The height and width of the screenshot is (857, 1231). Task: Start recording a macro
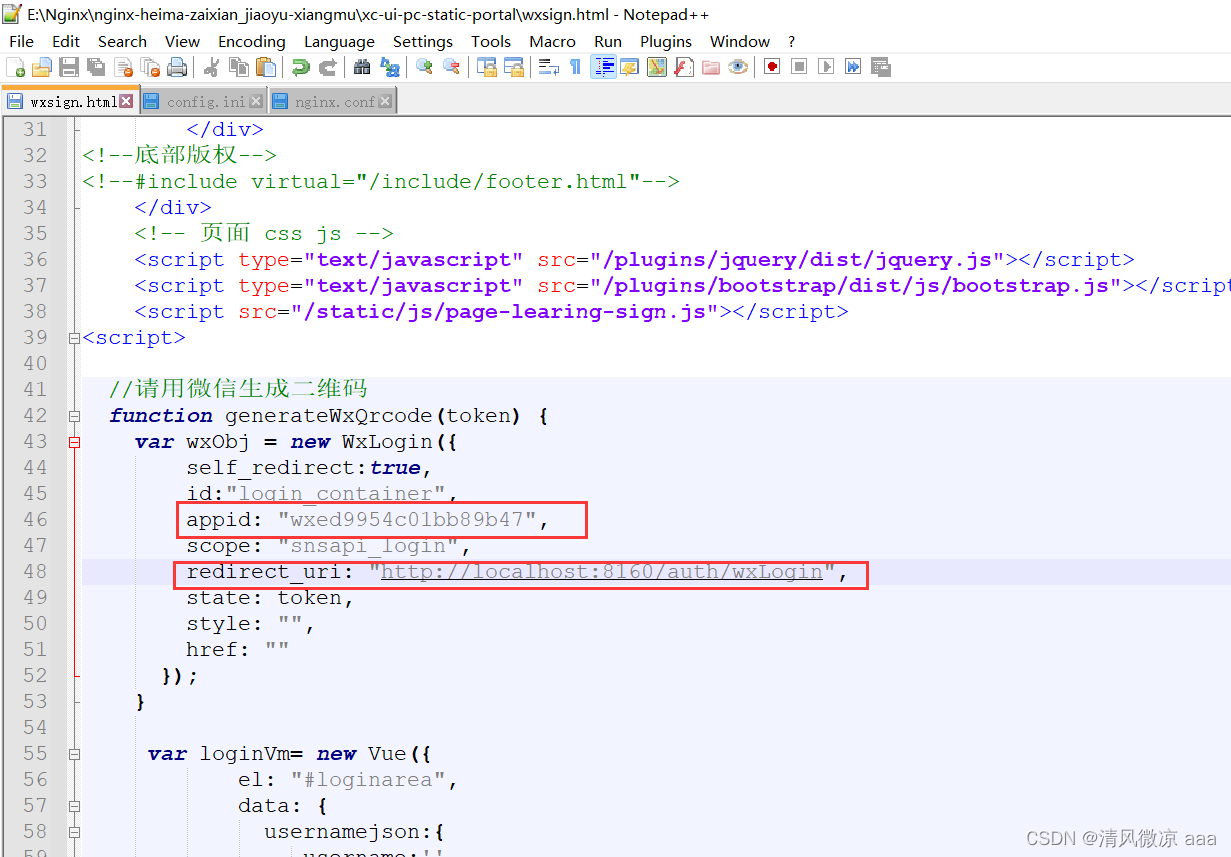[x=772, y=67]
